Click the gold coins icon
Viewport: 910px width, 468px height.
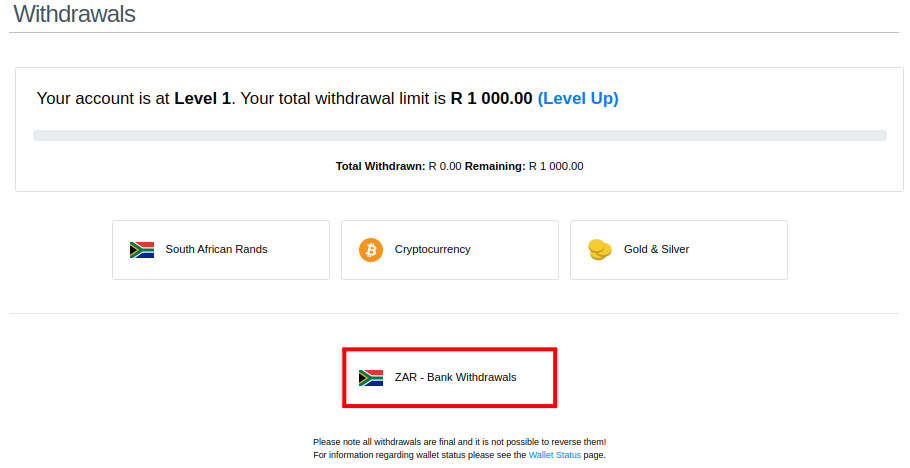[x=600, y=250]
